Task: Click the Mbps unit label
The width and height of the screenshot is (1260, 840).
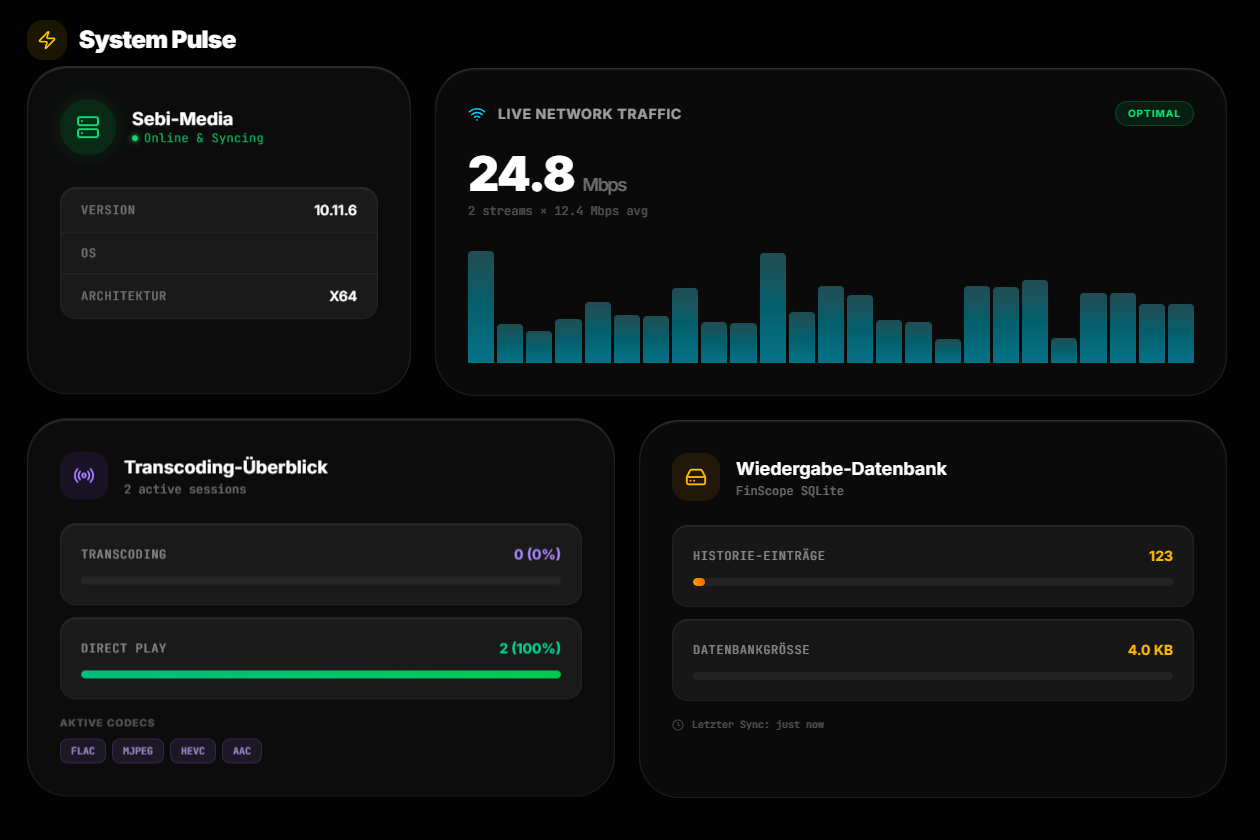Action: point(605,185)
